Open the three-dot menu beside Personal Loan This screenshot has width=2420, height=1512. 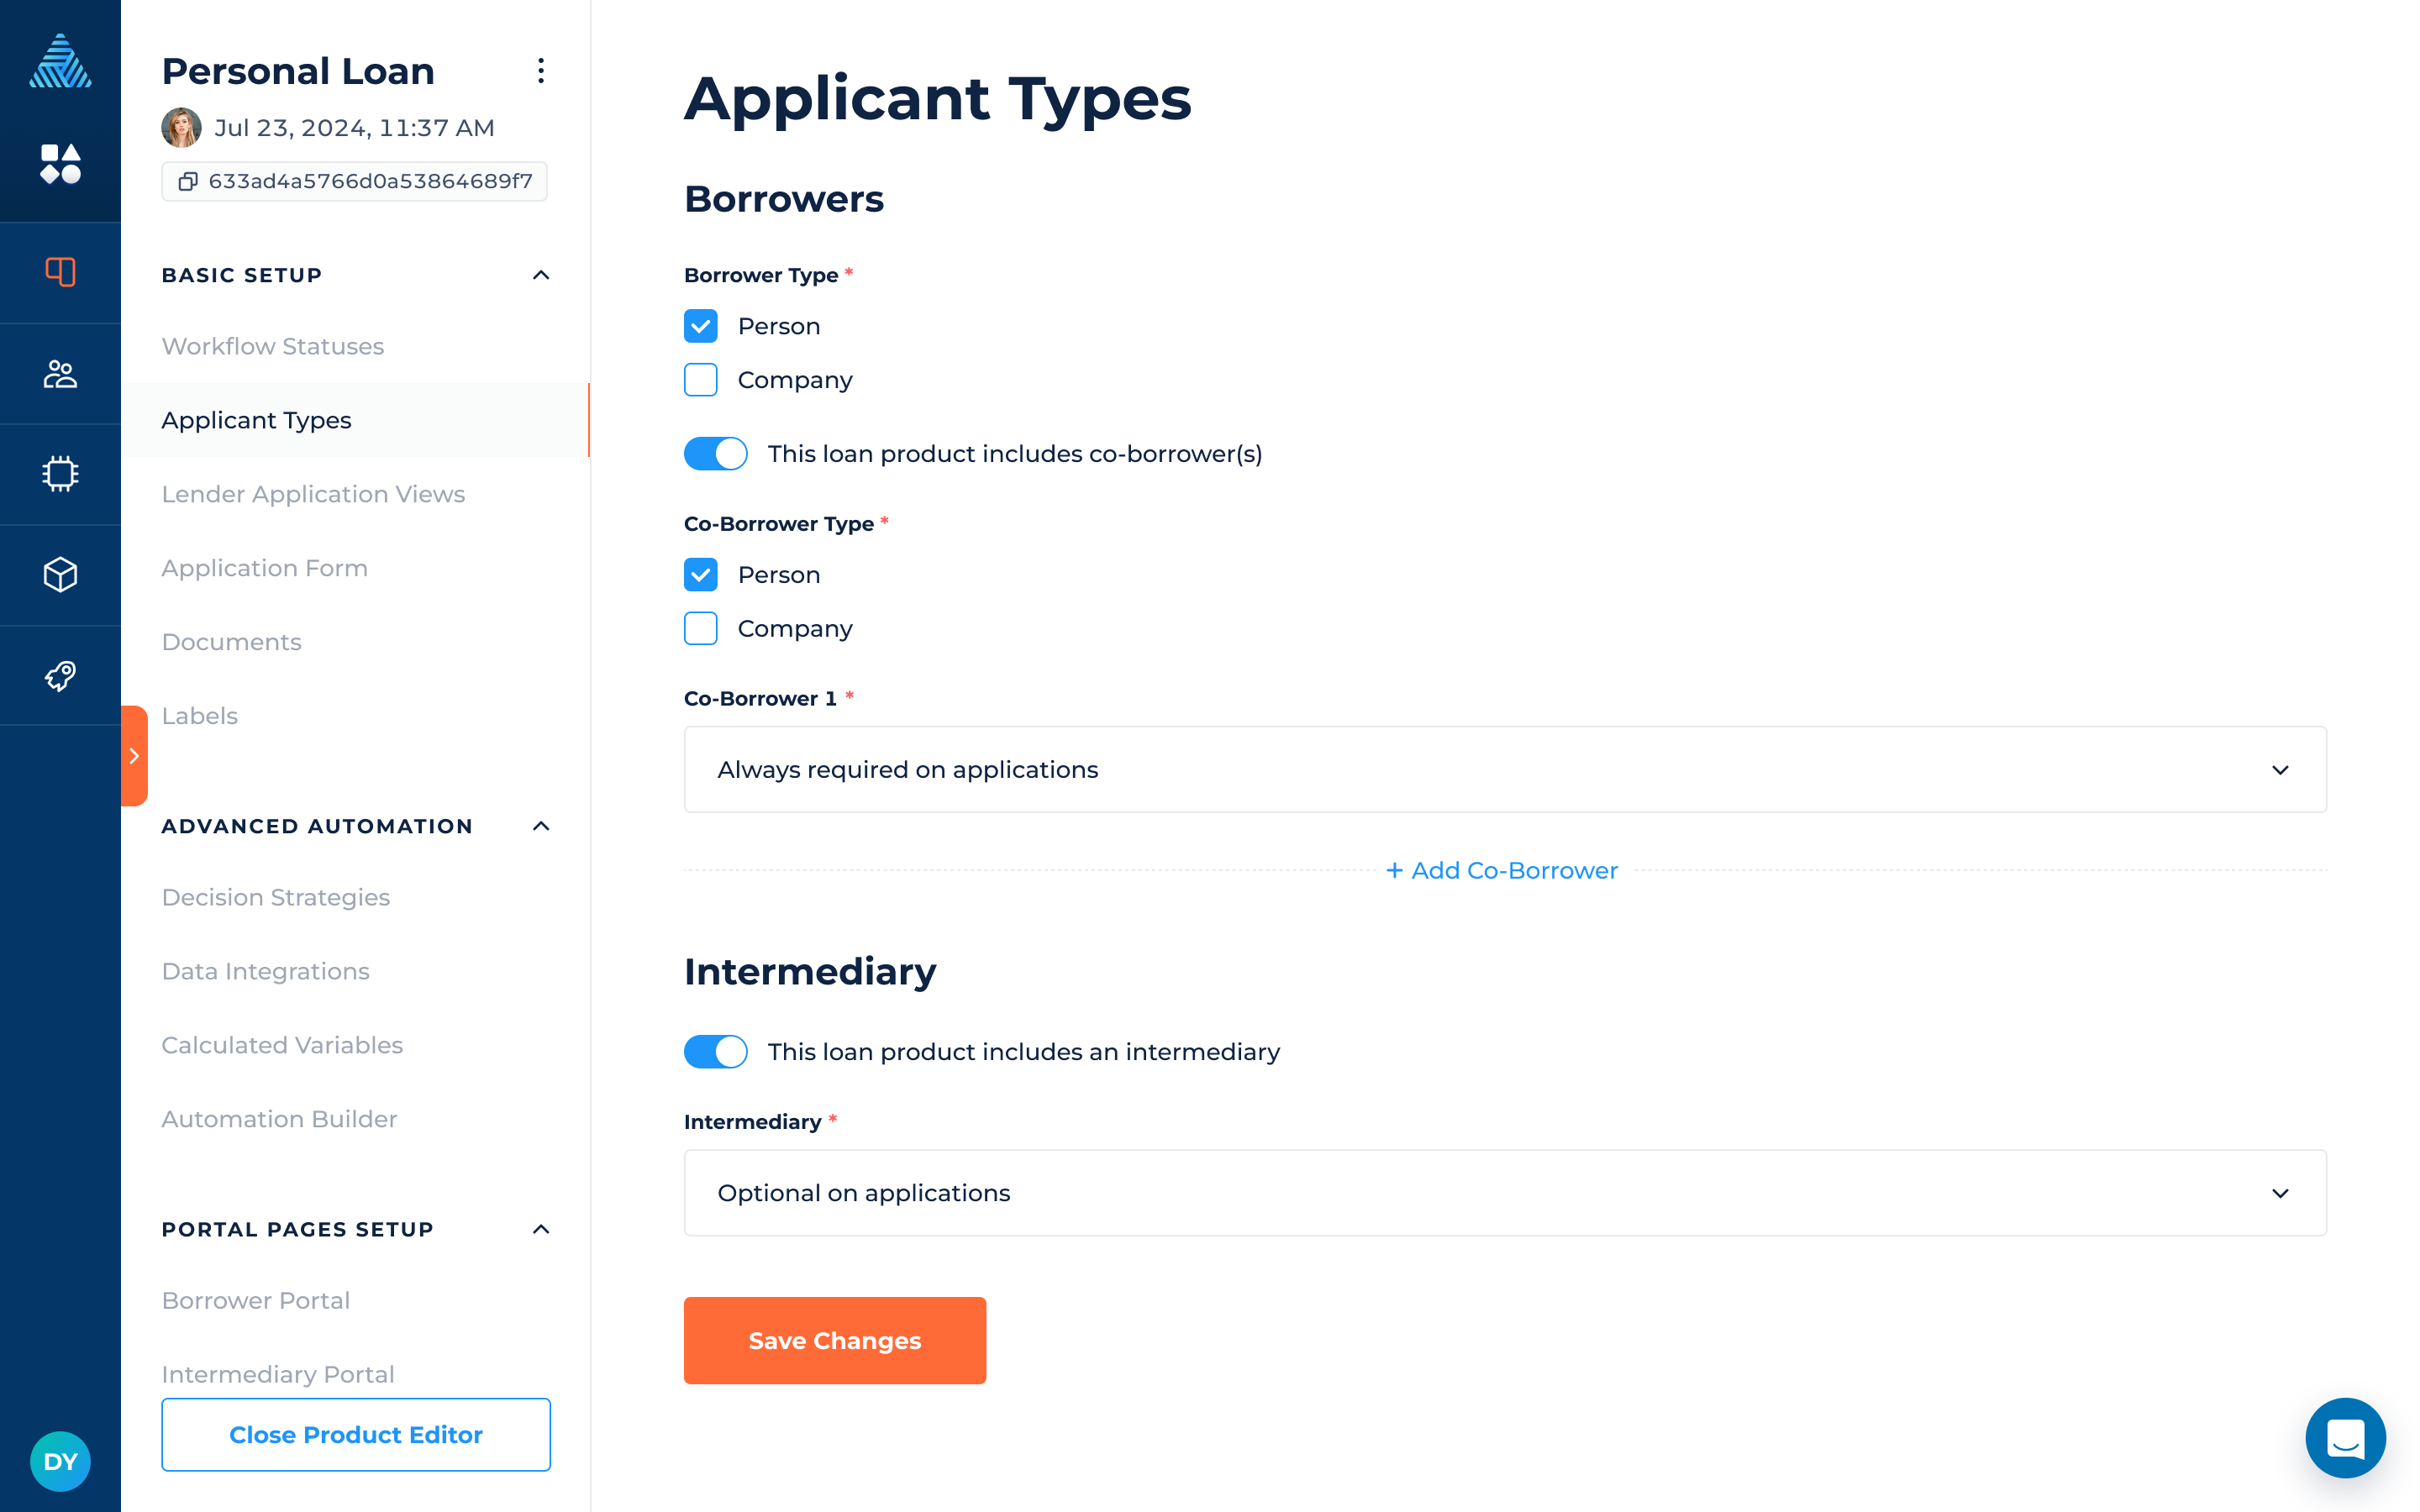pos(541,71)
